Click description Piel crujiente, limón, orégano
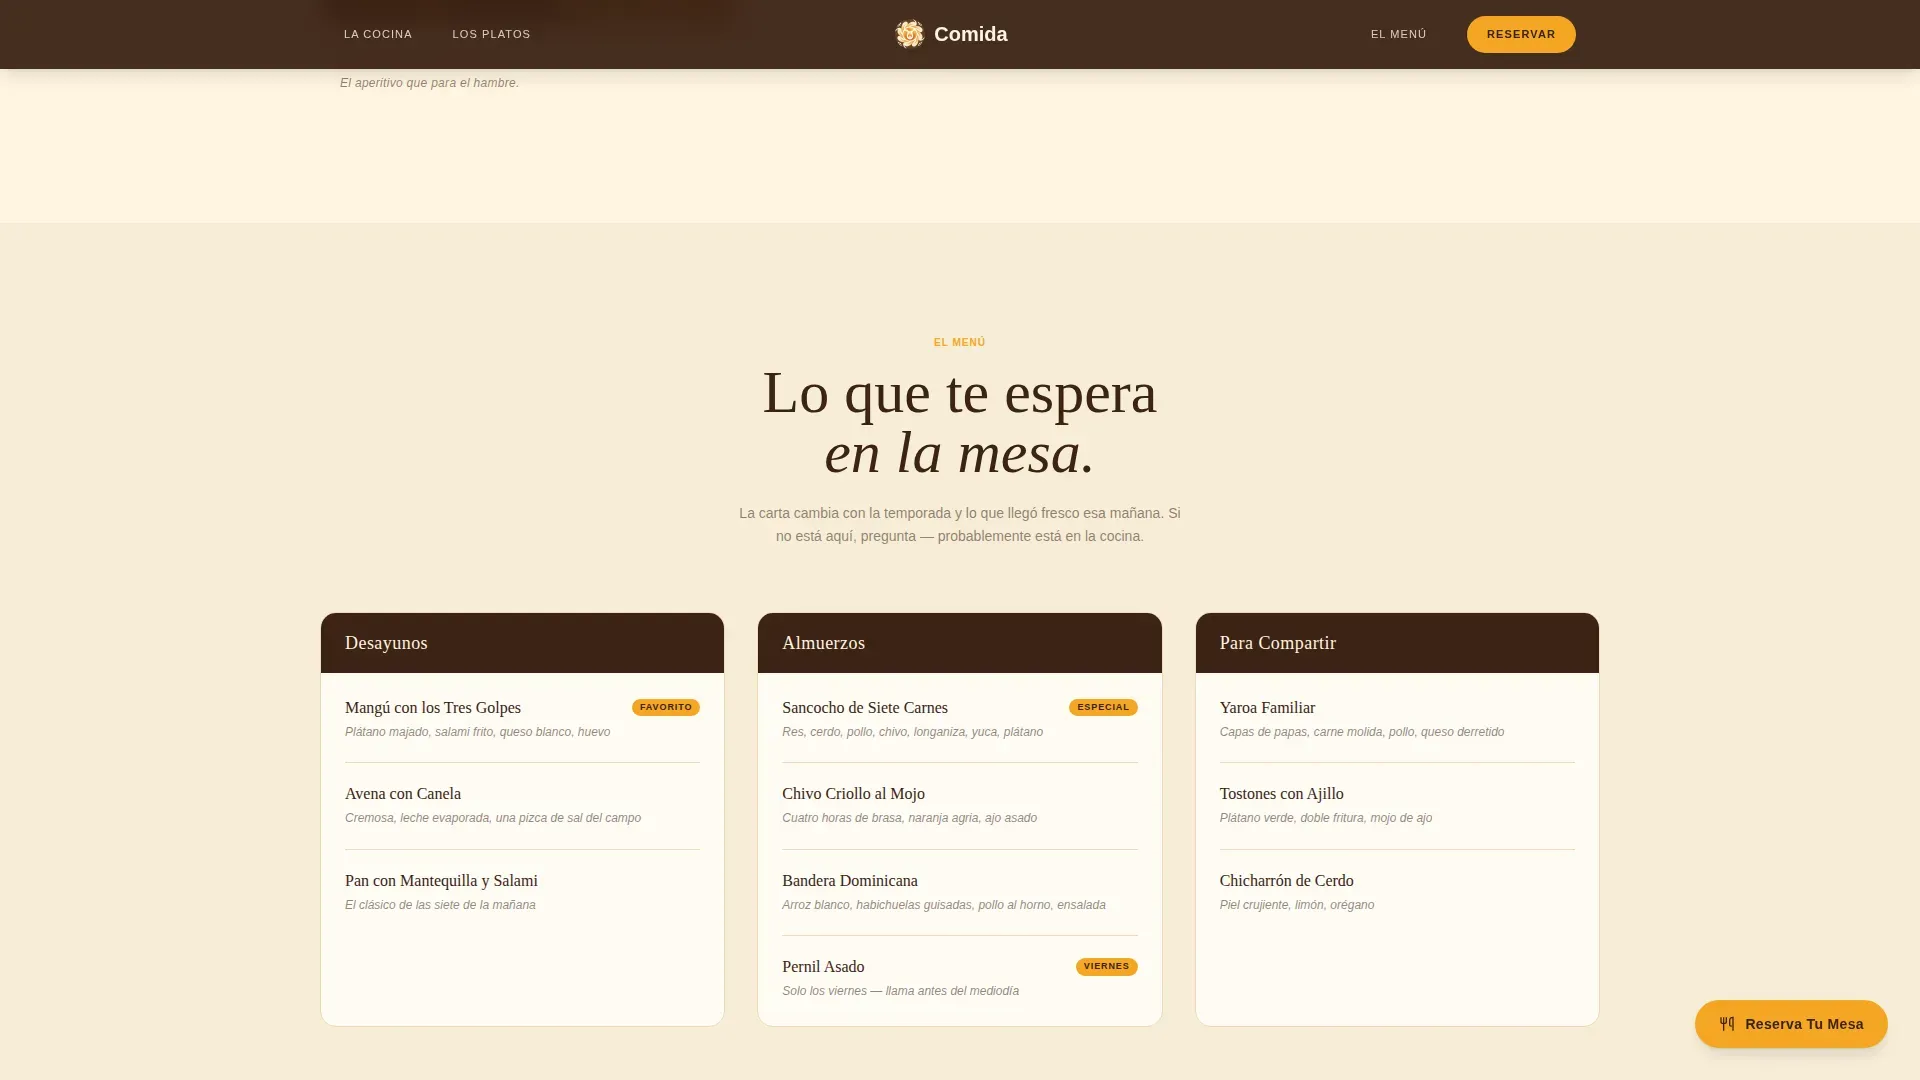The width and height of the screenshot is (1920, 1080). pyautogui.click(x=1297, y=905)
